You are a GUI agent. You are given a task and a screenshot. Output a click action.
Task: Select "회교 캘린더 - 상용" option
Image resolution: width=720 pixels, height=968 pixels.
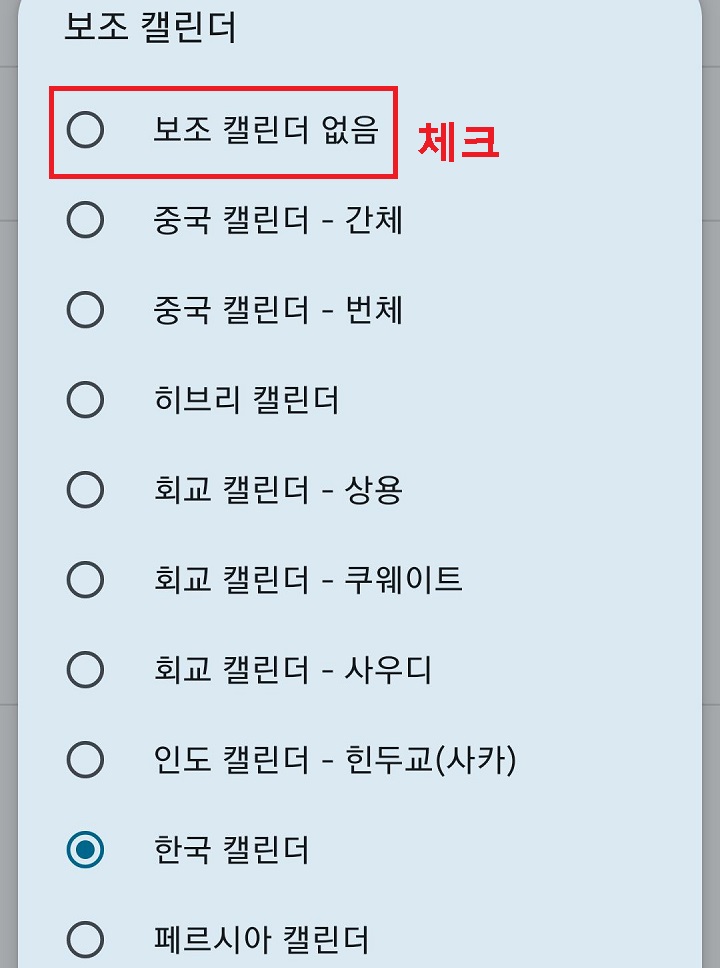84,490
